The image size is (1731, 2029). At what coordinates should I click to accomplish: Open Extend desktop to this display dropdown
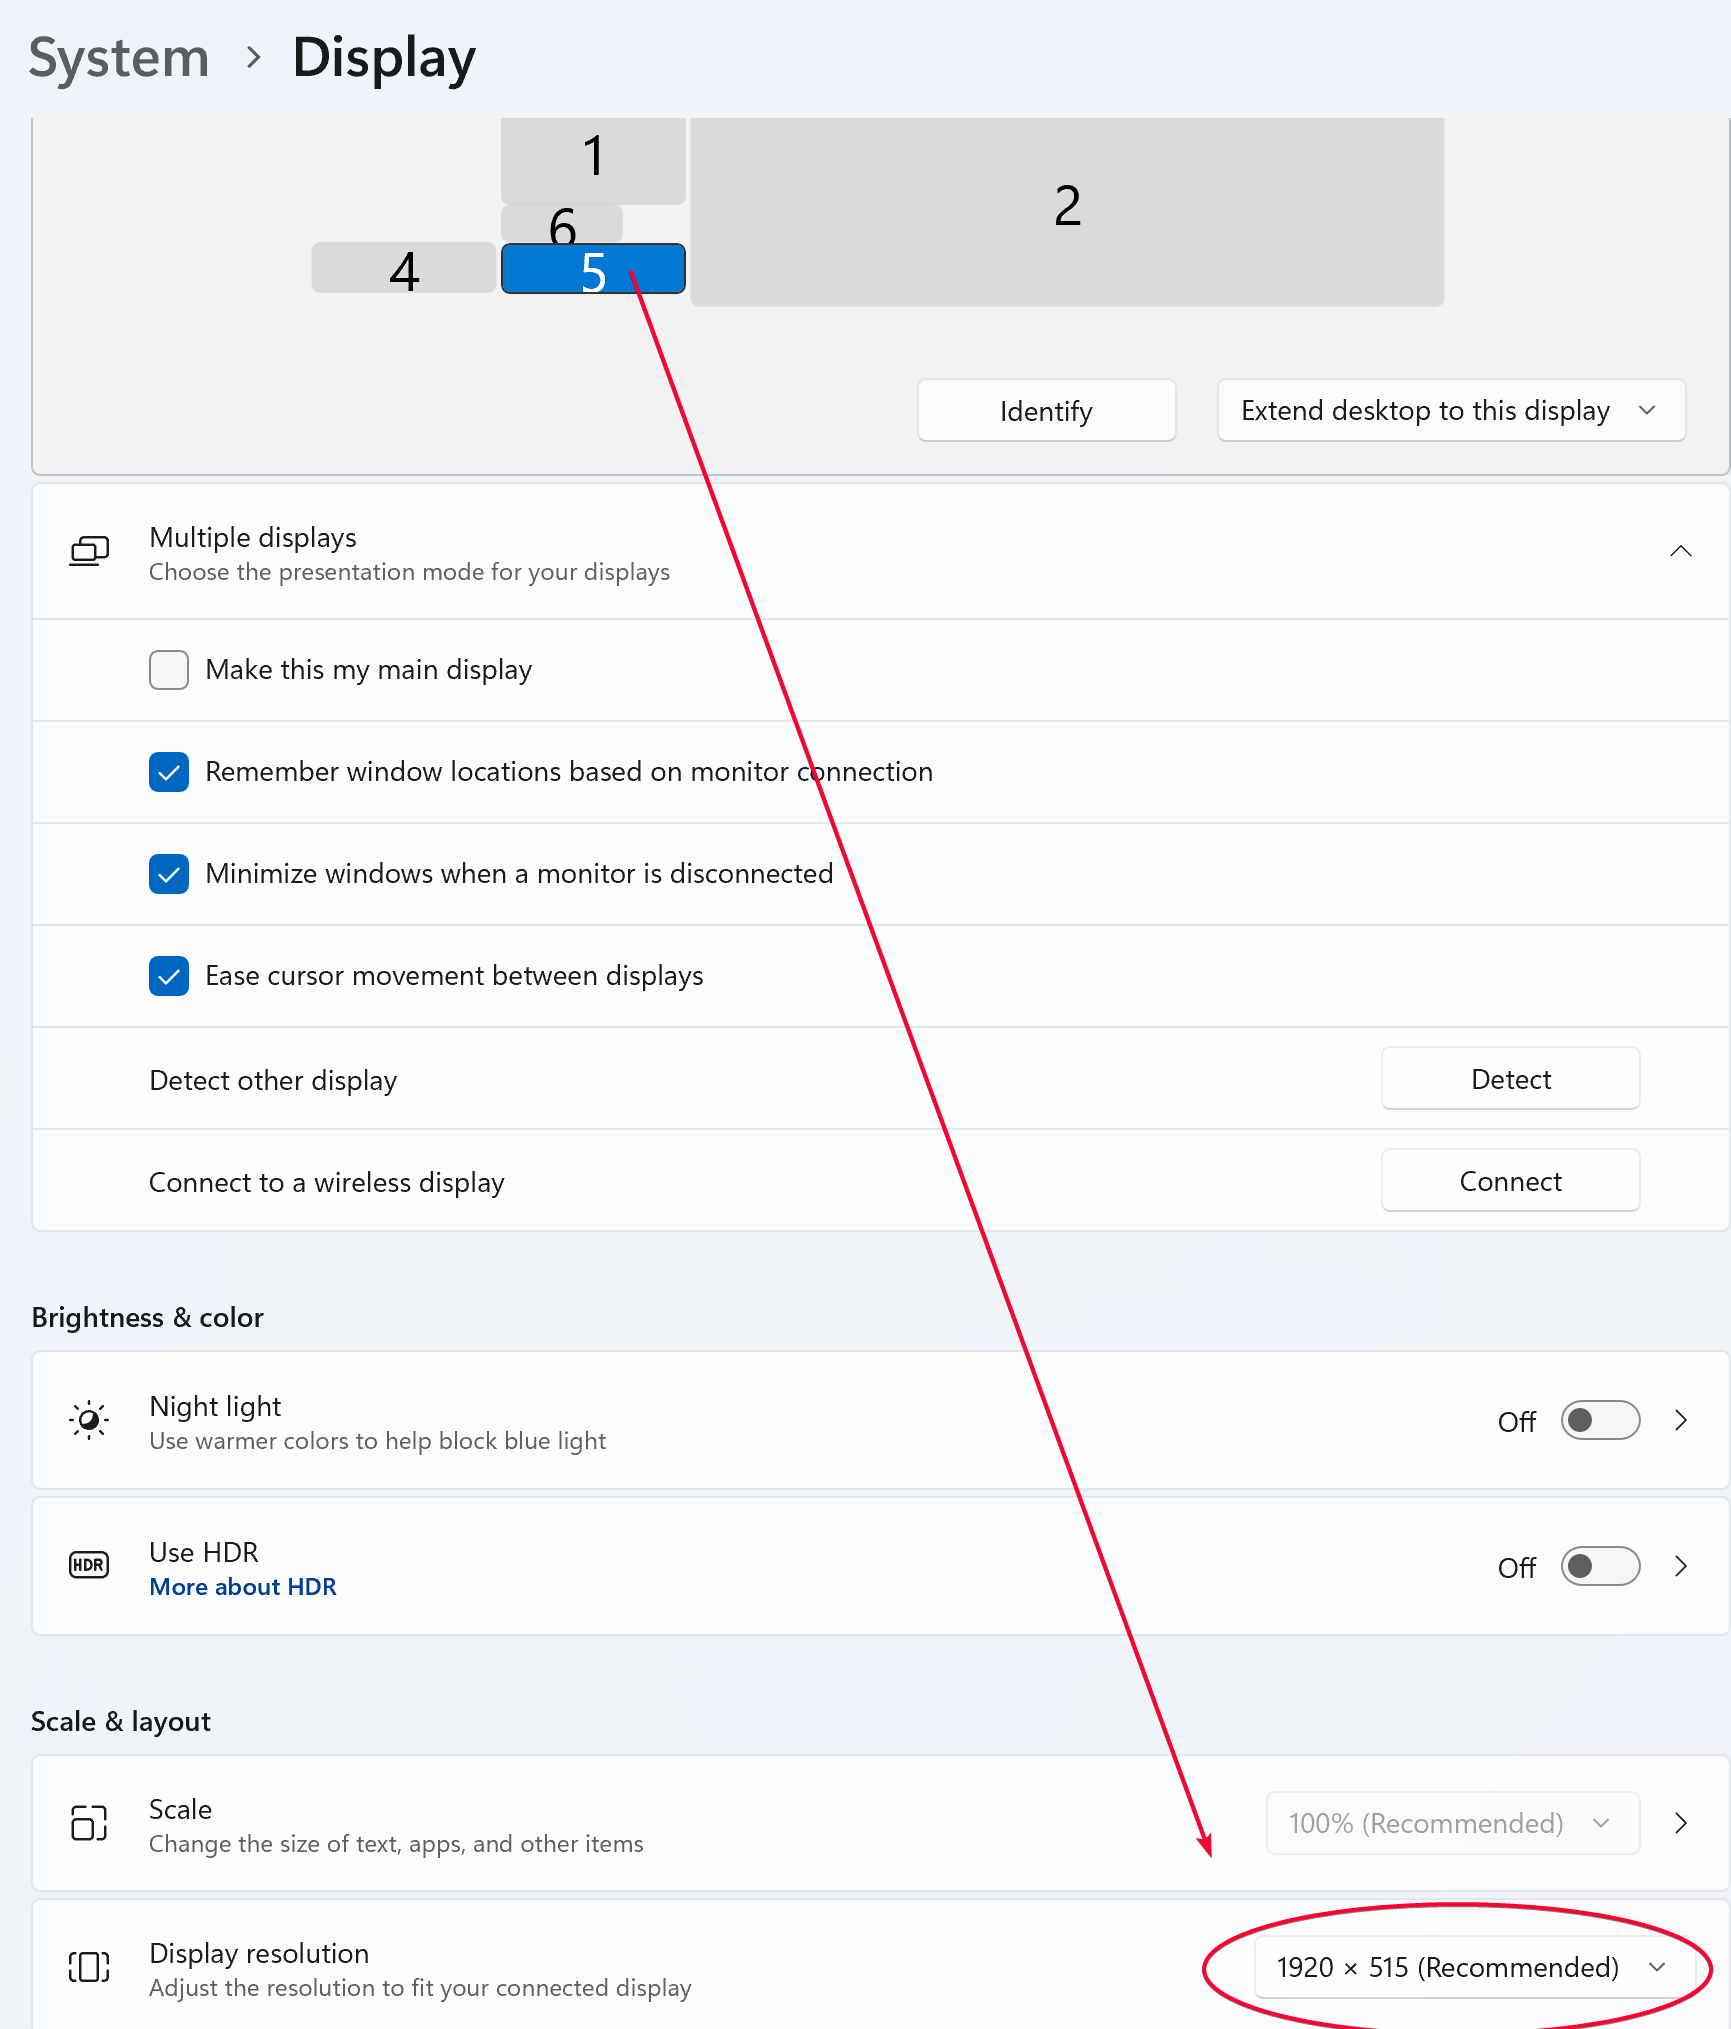1451,410
